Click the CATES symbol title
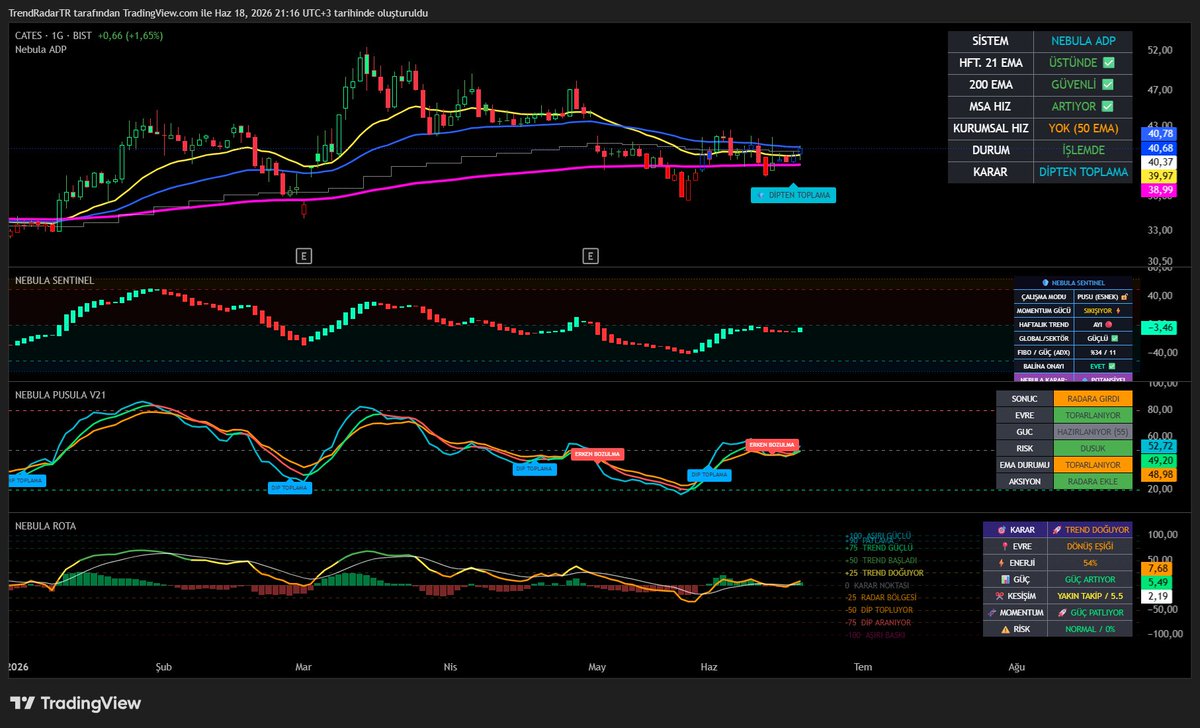 [28, 35]
